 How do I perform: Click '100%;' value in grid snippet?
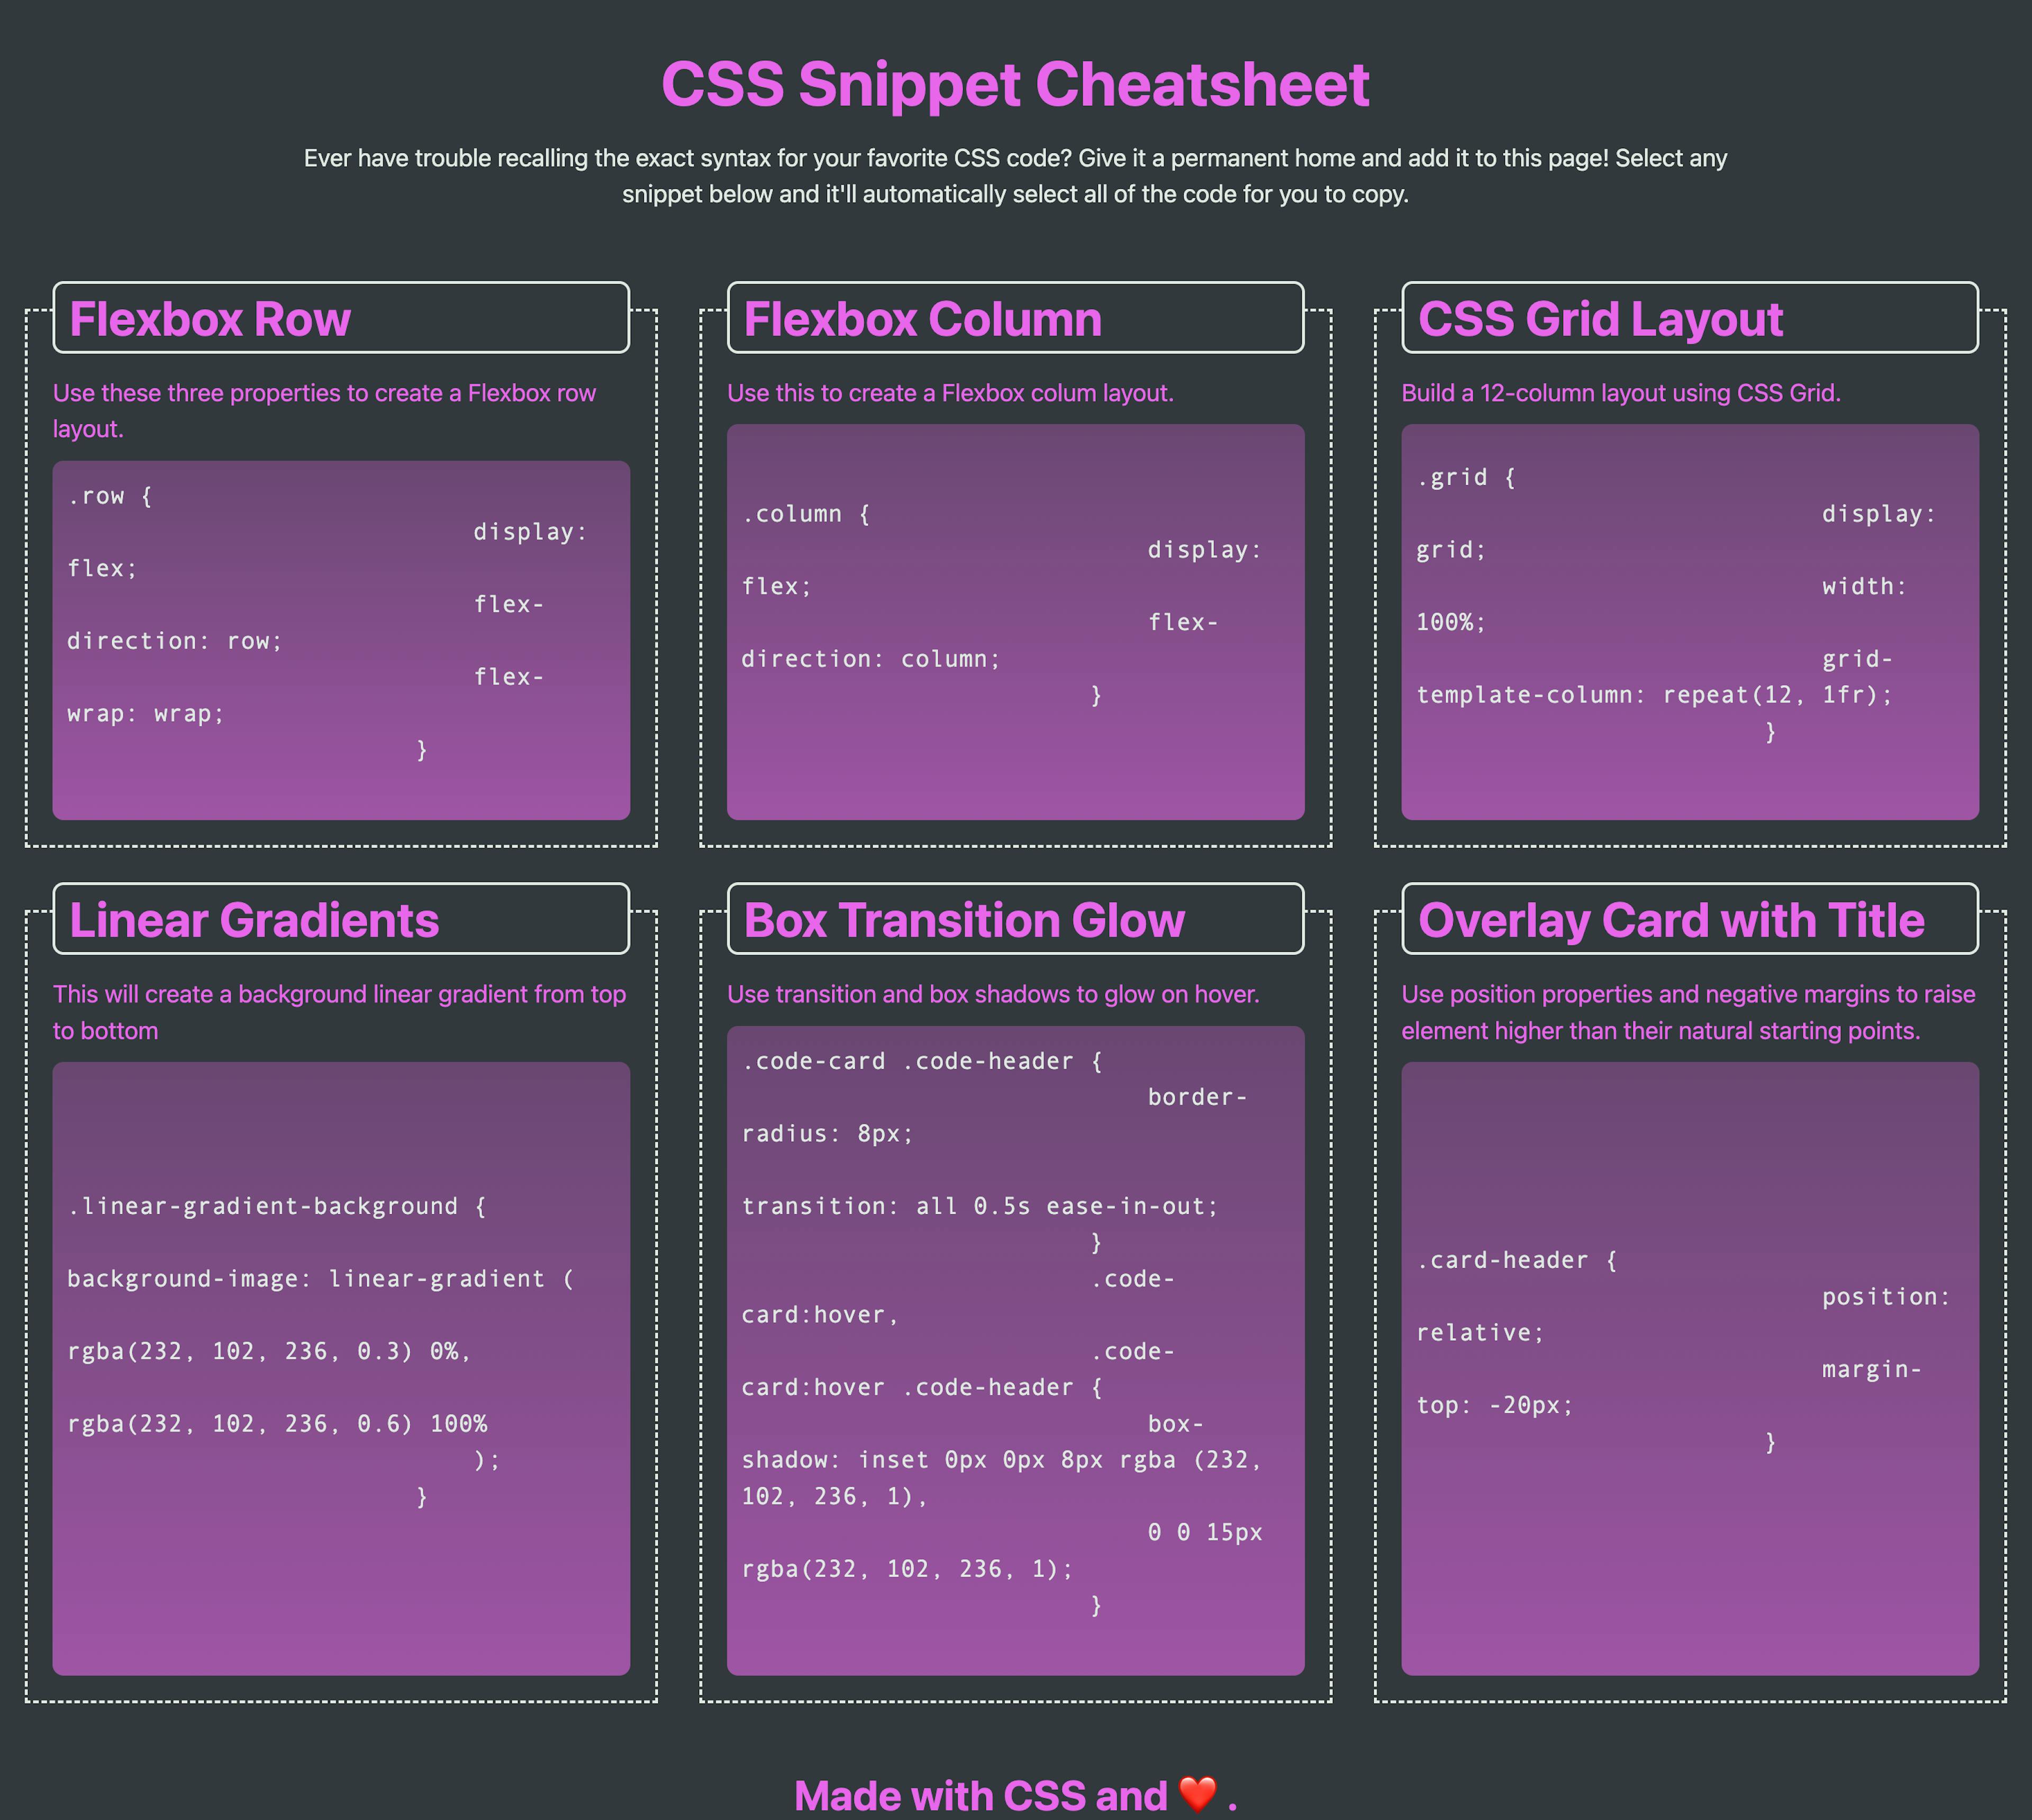(1451, 622)
